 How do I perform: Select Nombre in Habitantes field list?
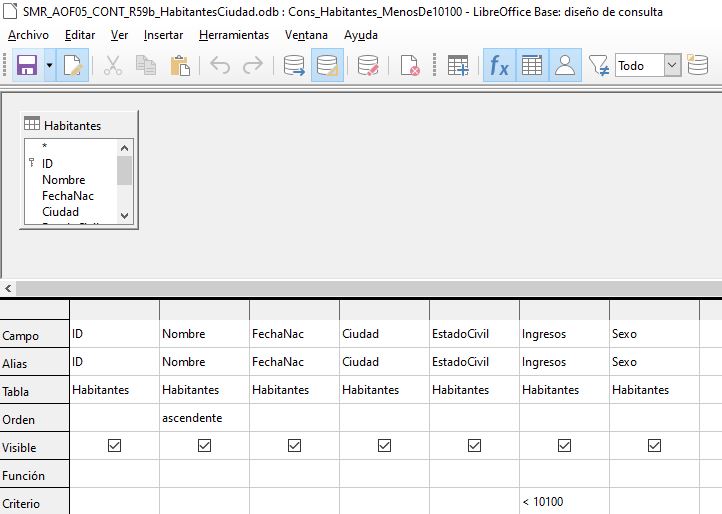(x=64, y=180)
